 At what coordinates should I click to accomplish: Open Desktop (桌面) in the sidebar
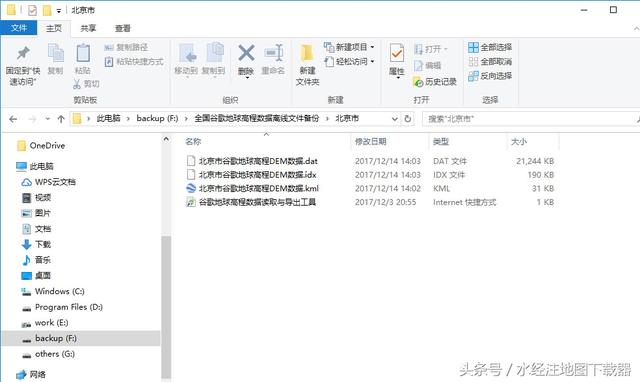pyautogui.click(x=36, y=275)
